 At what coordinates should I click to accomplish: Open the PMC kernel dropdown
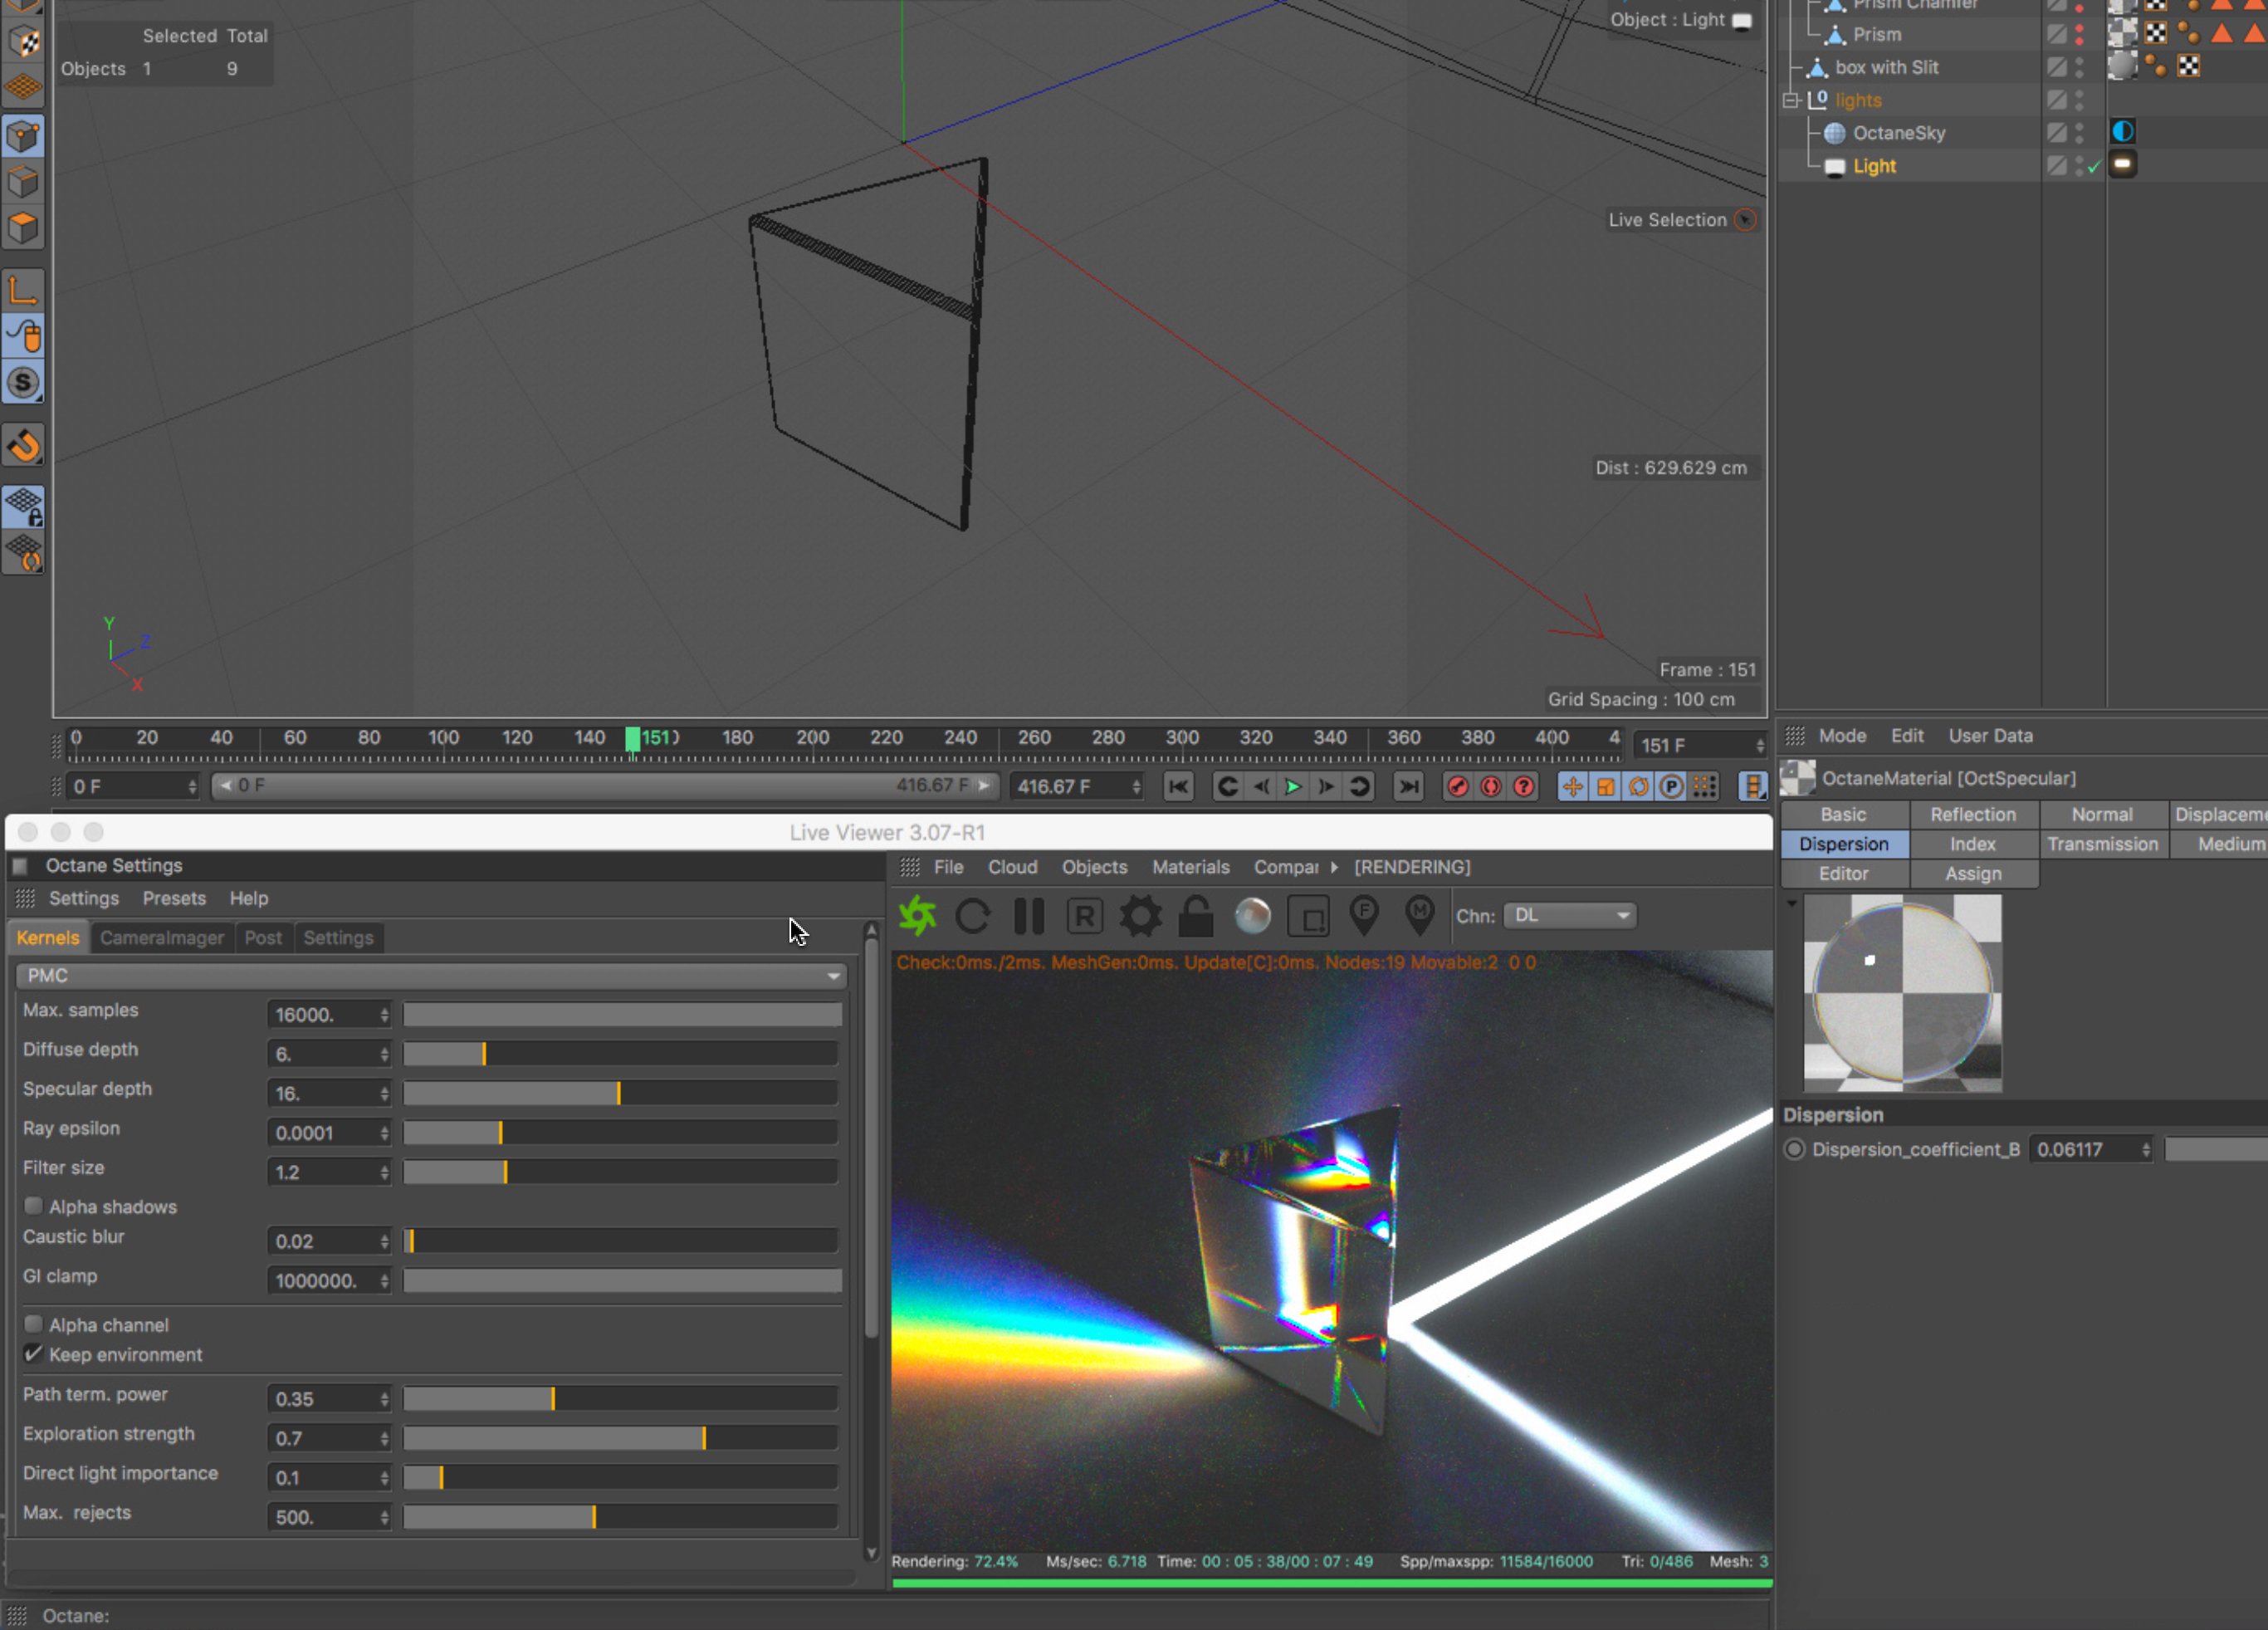(432, 975)
